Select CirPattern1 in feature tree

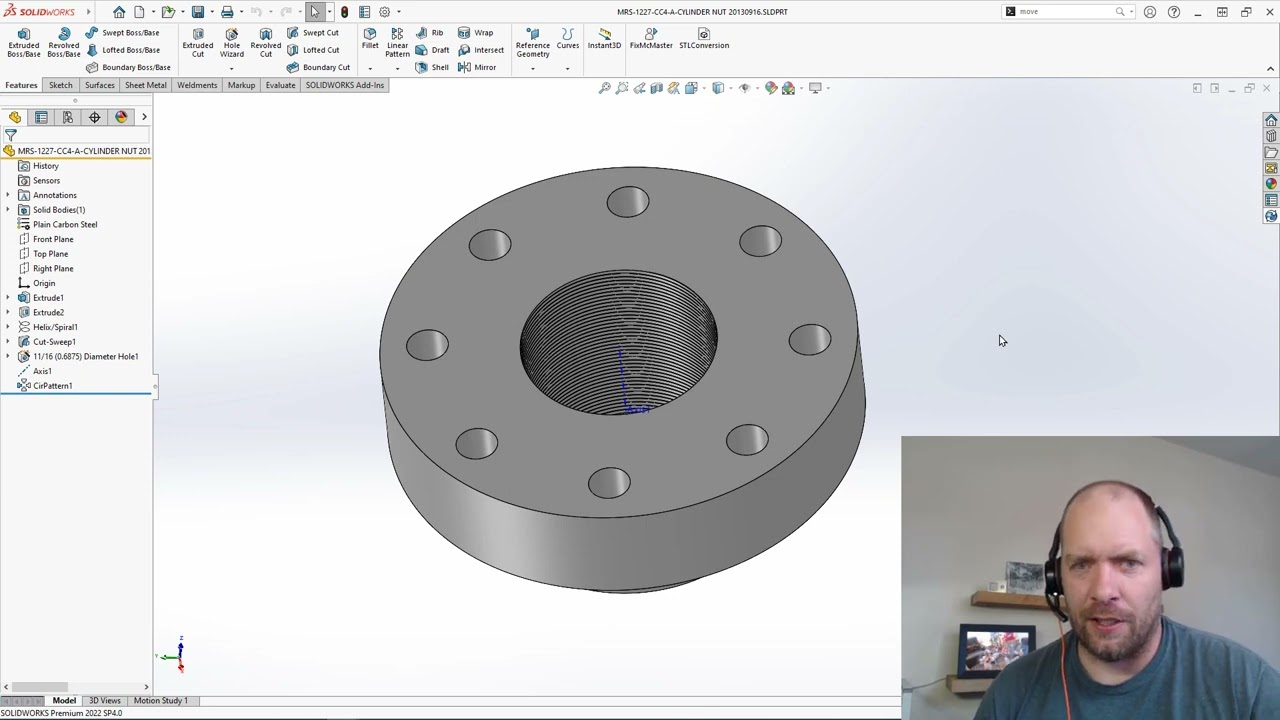(x=45, y=386)
